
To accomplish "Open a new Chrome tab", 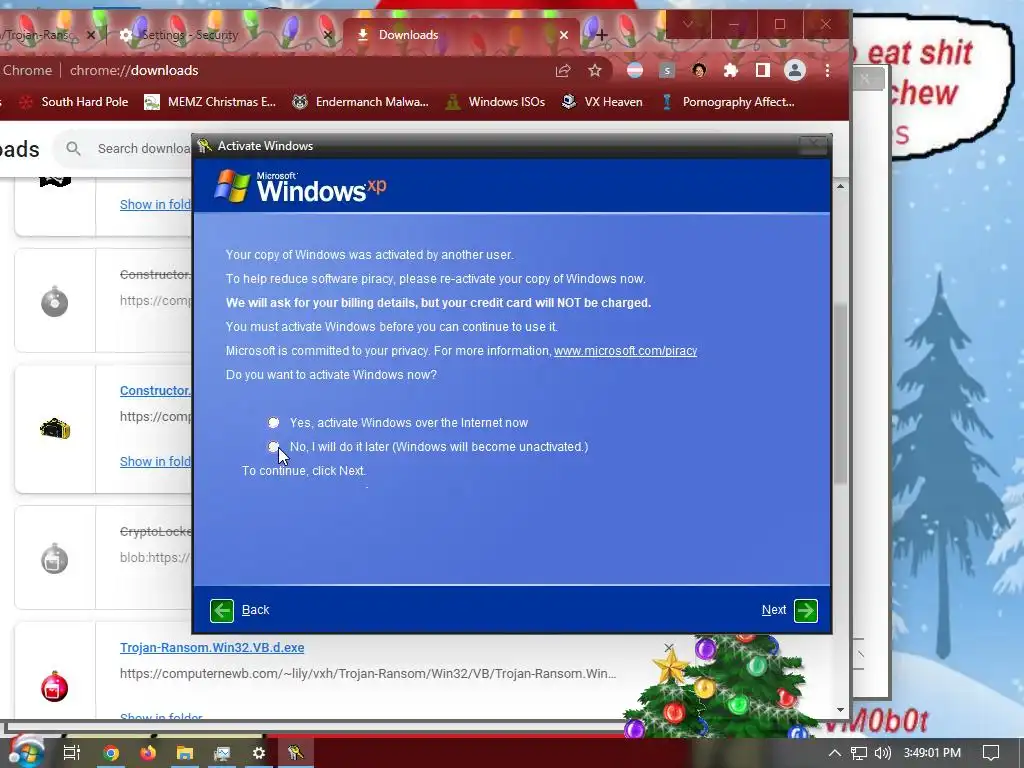I will point(601,35).
